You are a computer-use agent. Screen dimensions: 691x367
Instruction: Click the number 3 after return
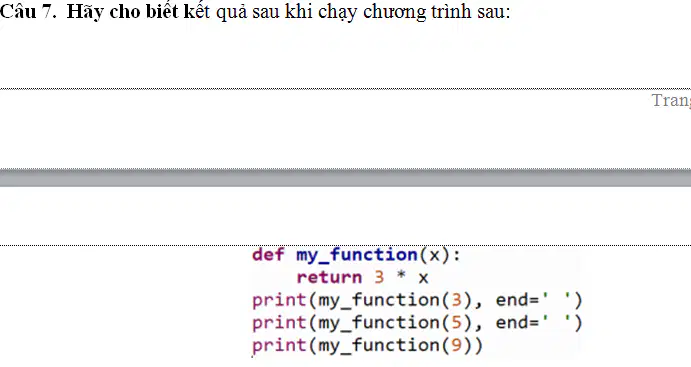tap(379, 278)
